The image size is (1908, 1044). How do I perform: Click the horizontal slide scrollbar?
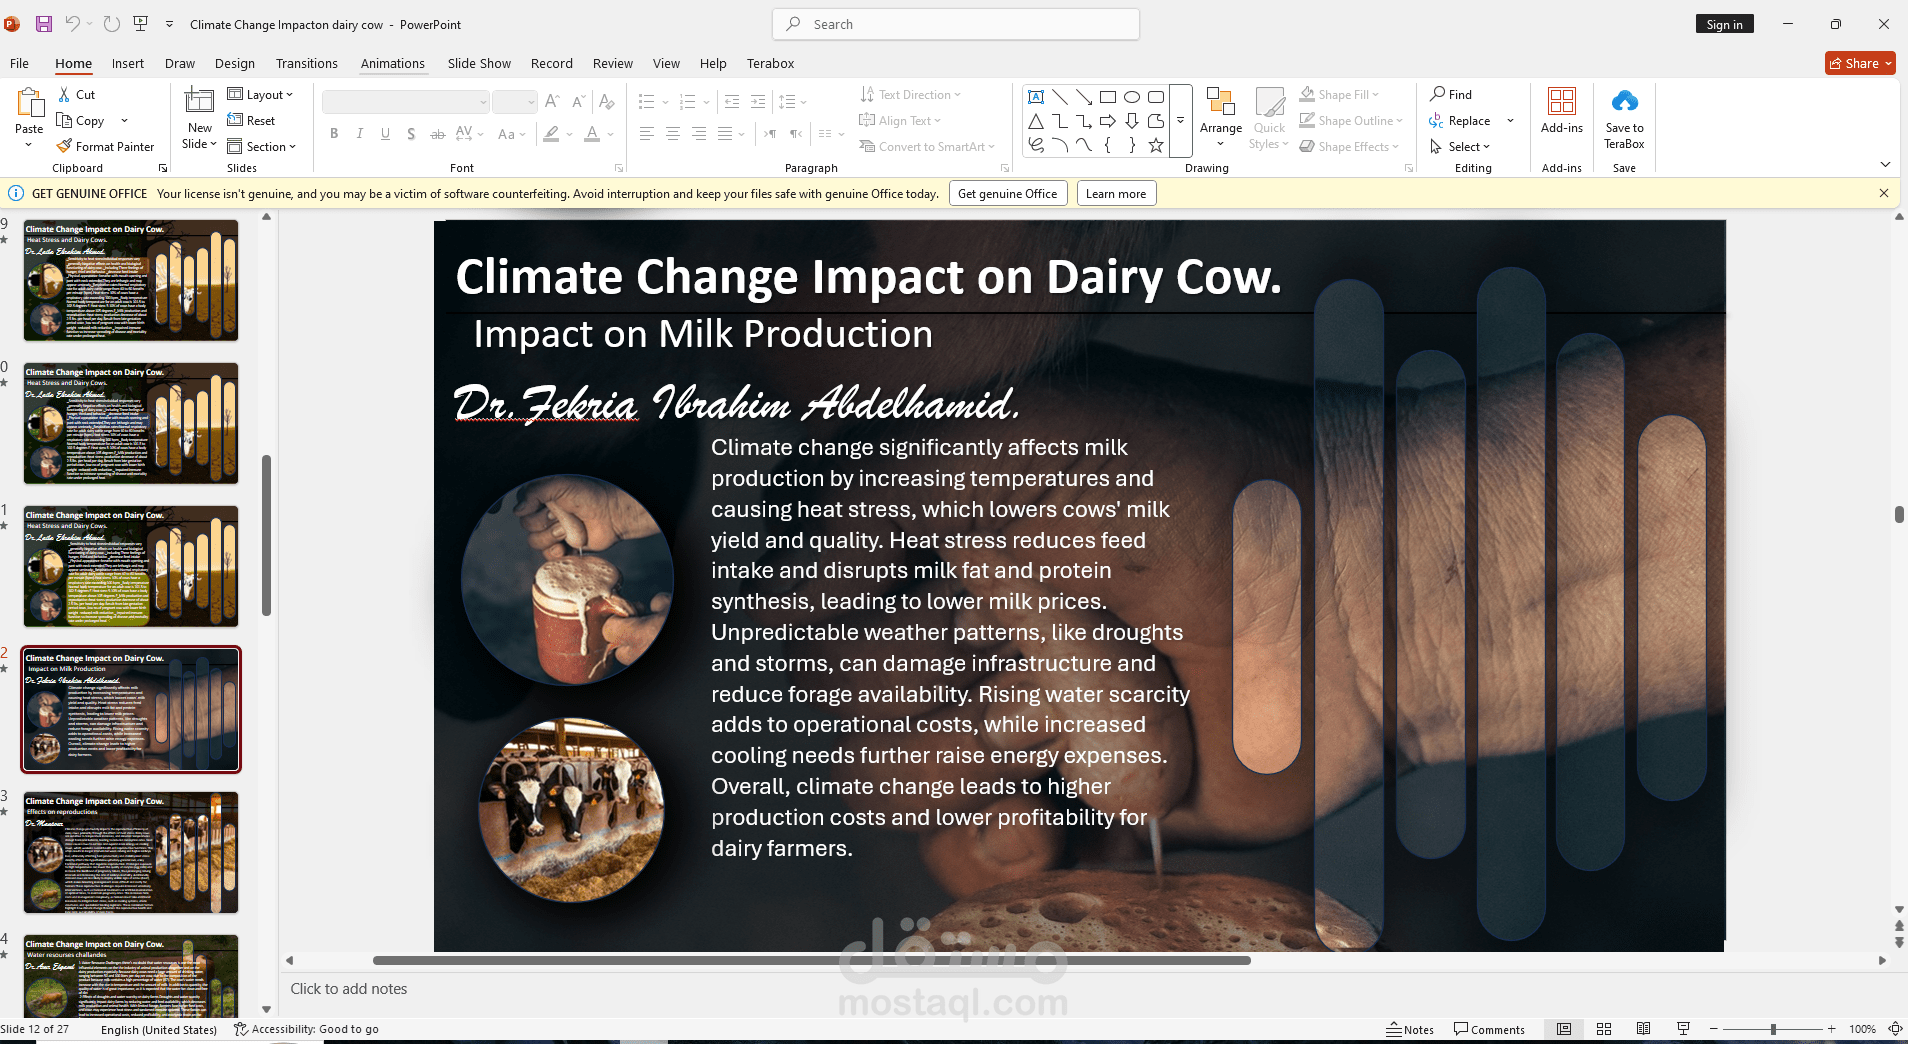811,960
